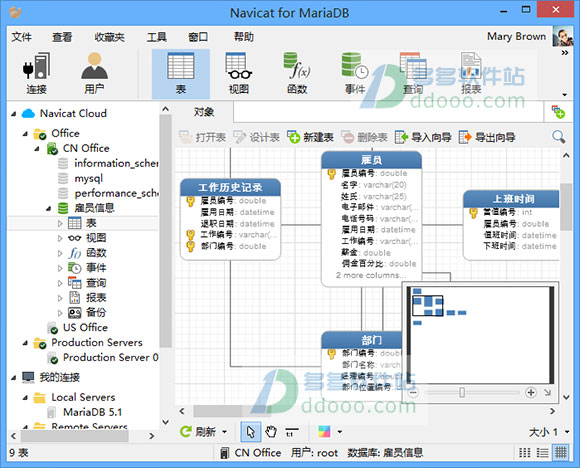Click the 新建表 new table button

310,137
